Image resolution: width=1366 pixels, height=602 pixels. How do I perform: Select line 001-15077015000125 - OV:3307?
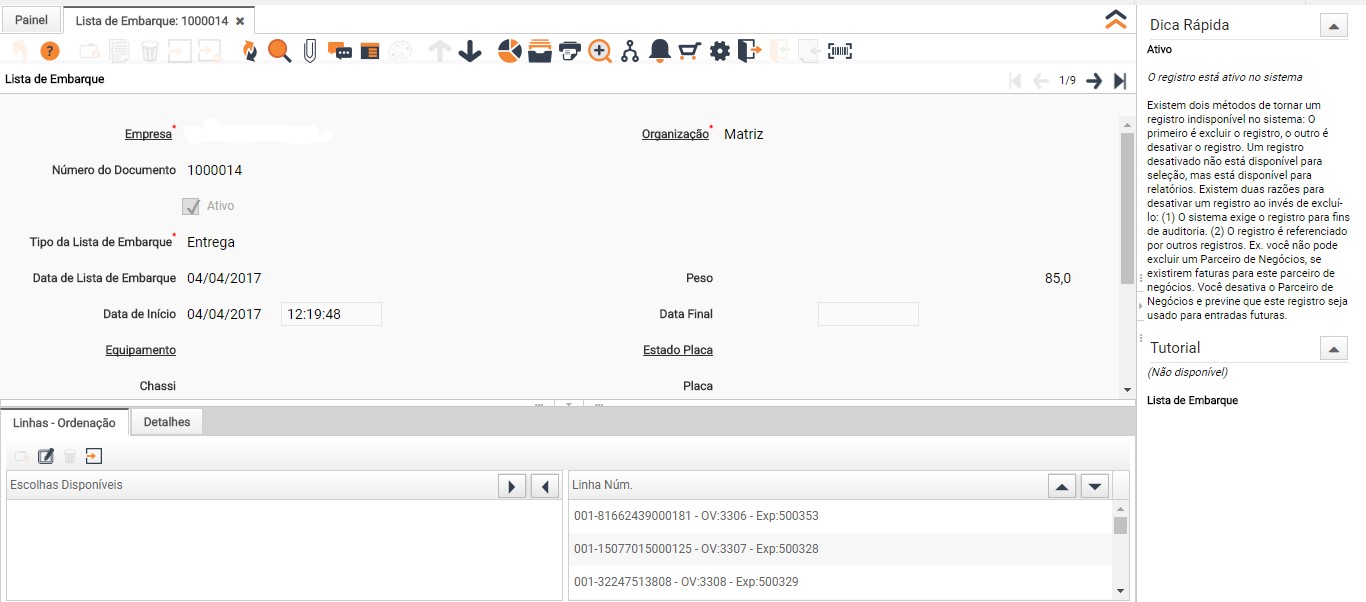pyautogui.click(x=840, y=549)
